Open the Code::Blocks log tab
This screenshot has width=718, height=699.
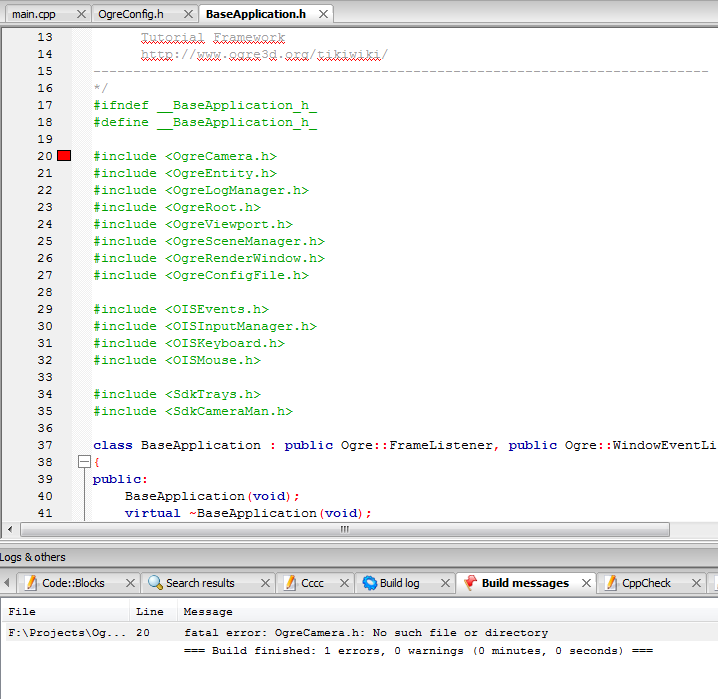point(73,583)
